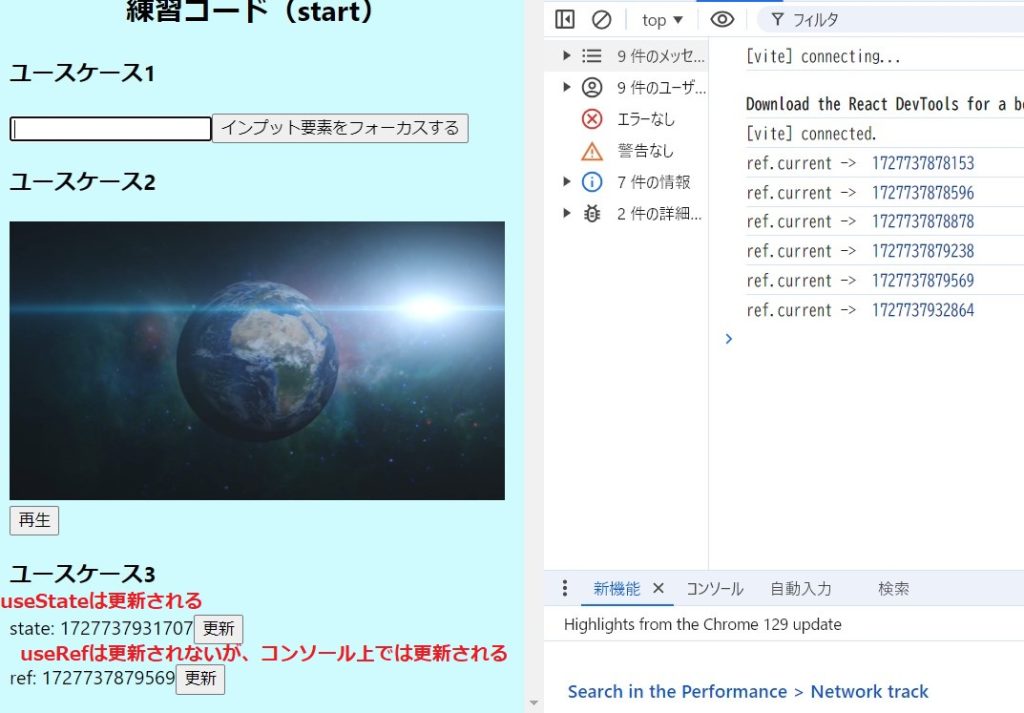Select the no warnings triangle icon
Viewport: 1024px width, 713px height.
click(x=592, y=151)
